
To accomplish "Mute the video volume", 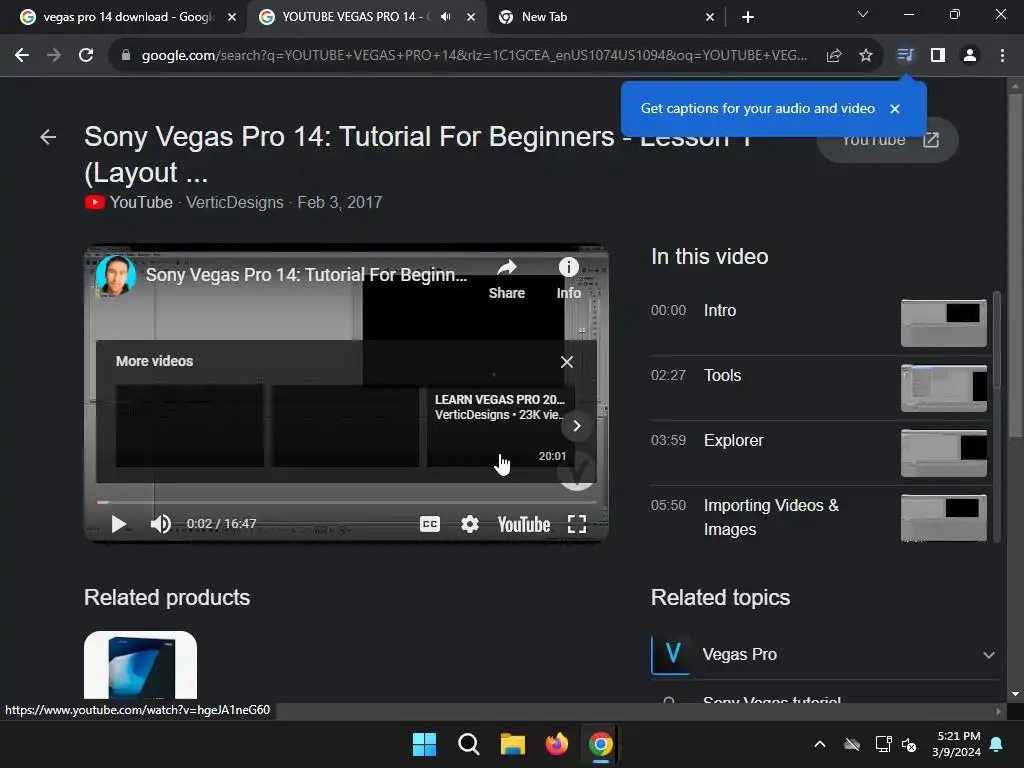I will point(161,524).
